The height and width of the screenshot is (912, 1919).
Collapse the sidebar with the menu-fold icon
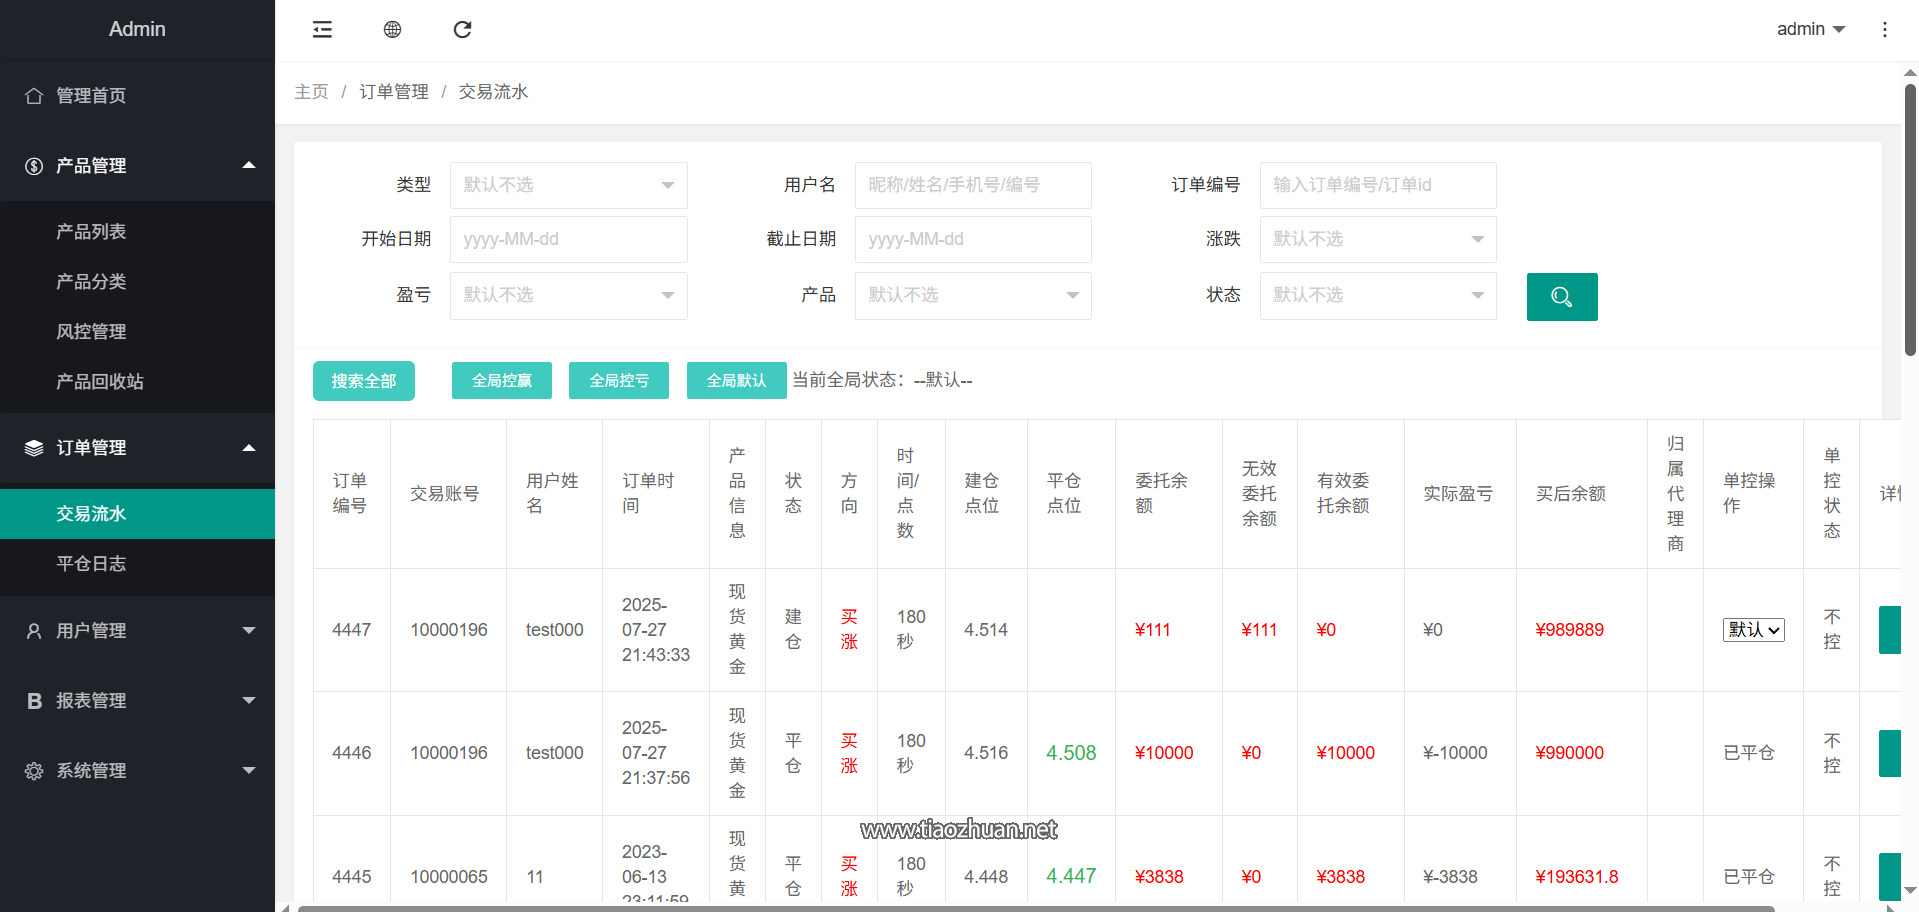pyautogui.click(x=322, y=30)
